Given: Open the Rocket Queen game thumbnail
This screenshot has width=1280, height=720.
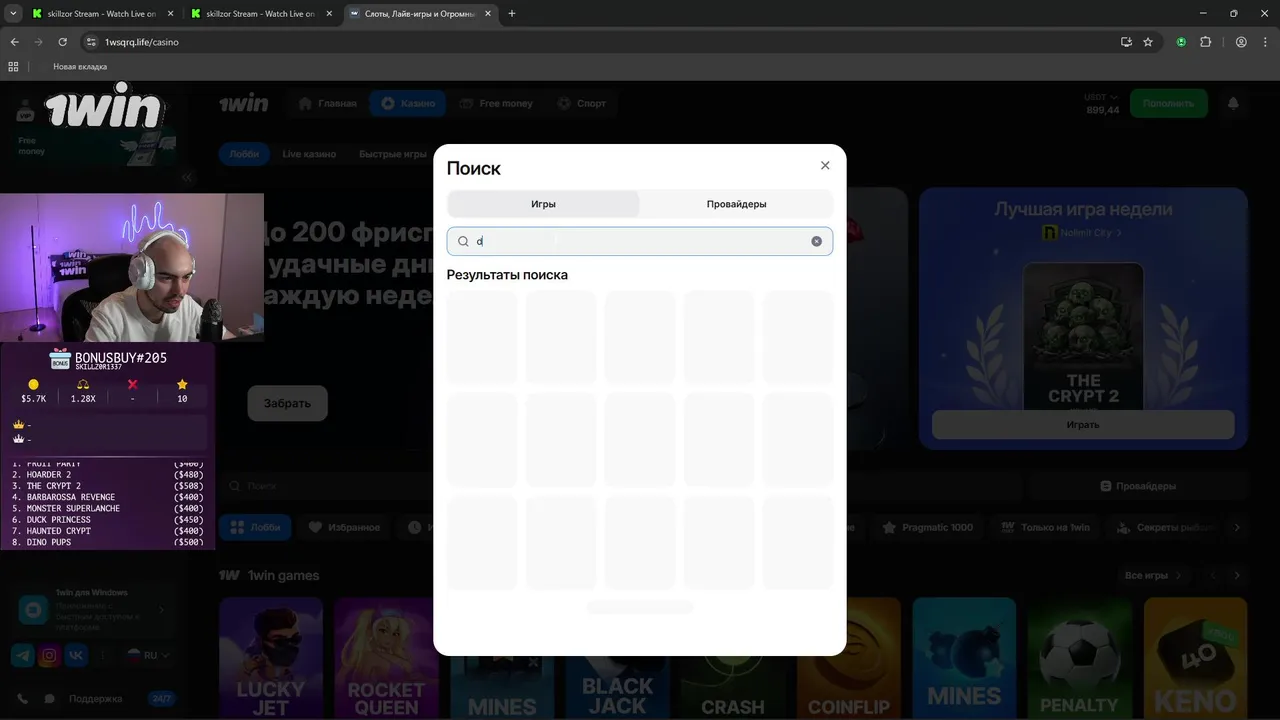Looking at the screenshot, I should pyautogui.click(x=386, y=658).
